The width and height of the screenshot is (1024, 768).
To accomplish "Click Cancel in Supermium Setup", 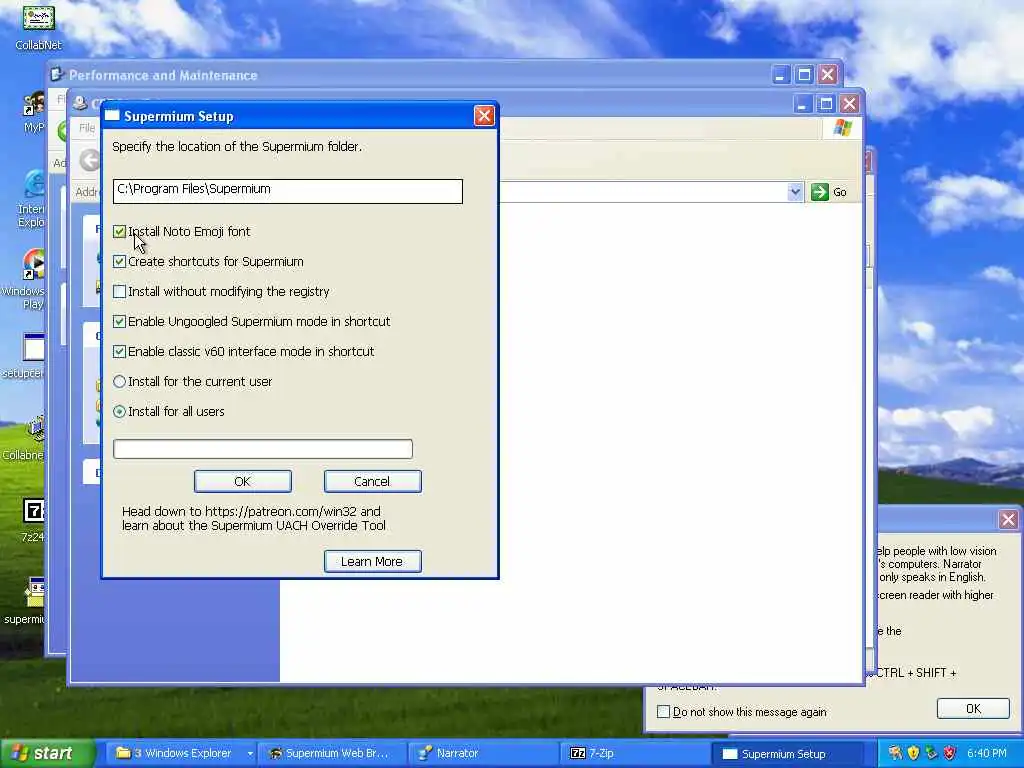I will [372, 481].
